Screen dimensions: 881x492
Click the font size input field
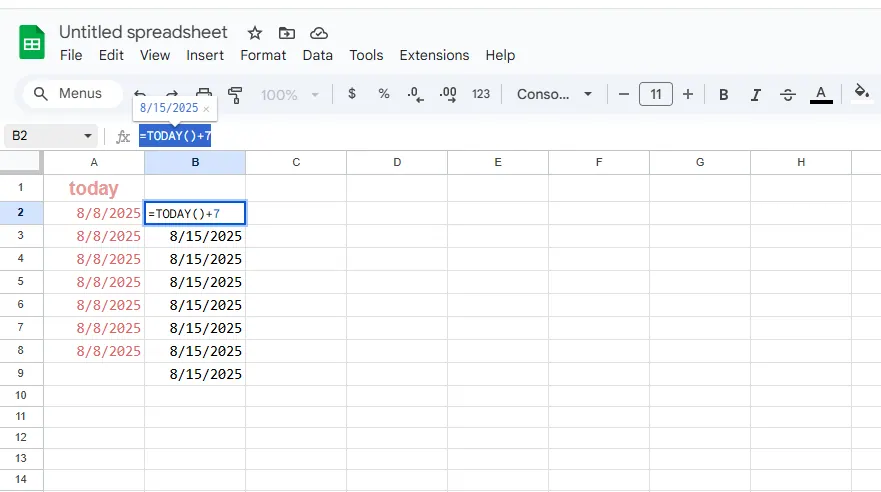[655, 94]
